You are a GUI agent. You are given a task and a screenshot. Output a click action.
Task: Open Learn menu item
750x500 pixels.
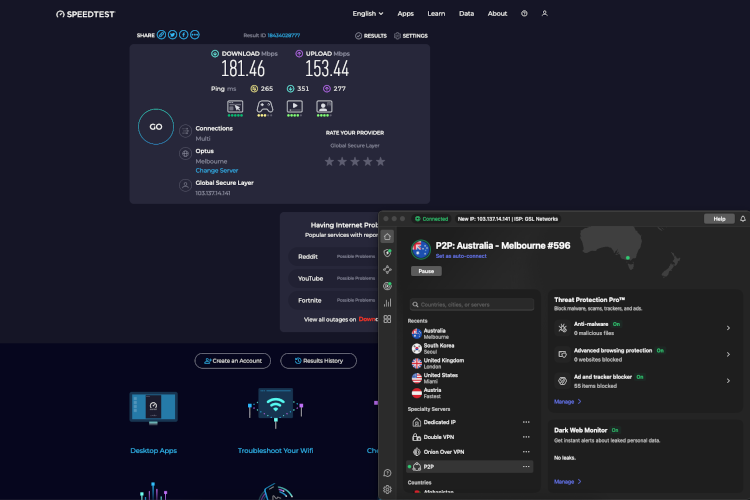[x=436, y=13]
